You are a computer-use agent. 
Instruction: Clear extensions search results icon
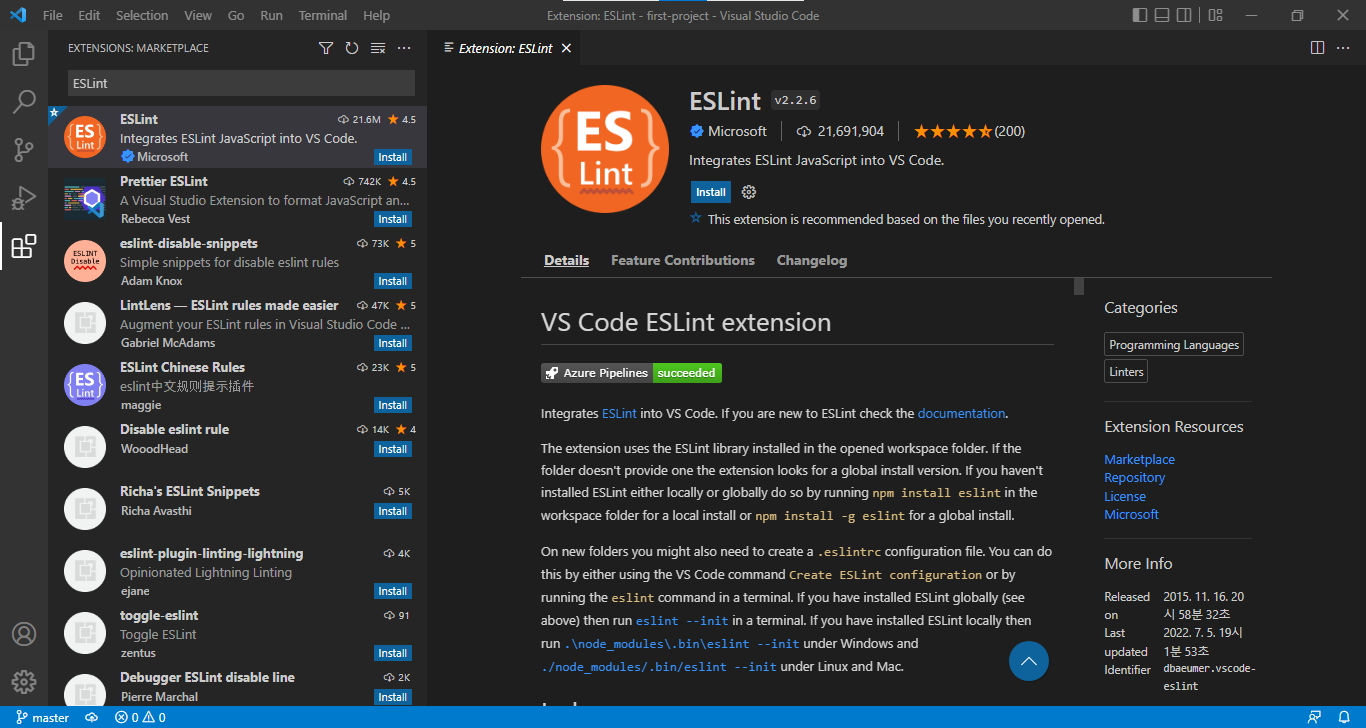(x=378, y=48)
